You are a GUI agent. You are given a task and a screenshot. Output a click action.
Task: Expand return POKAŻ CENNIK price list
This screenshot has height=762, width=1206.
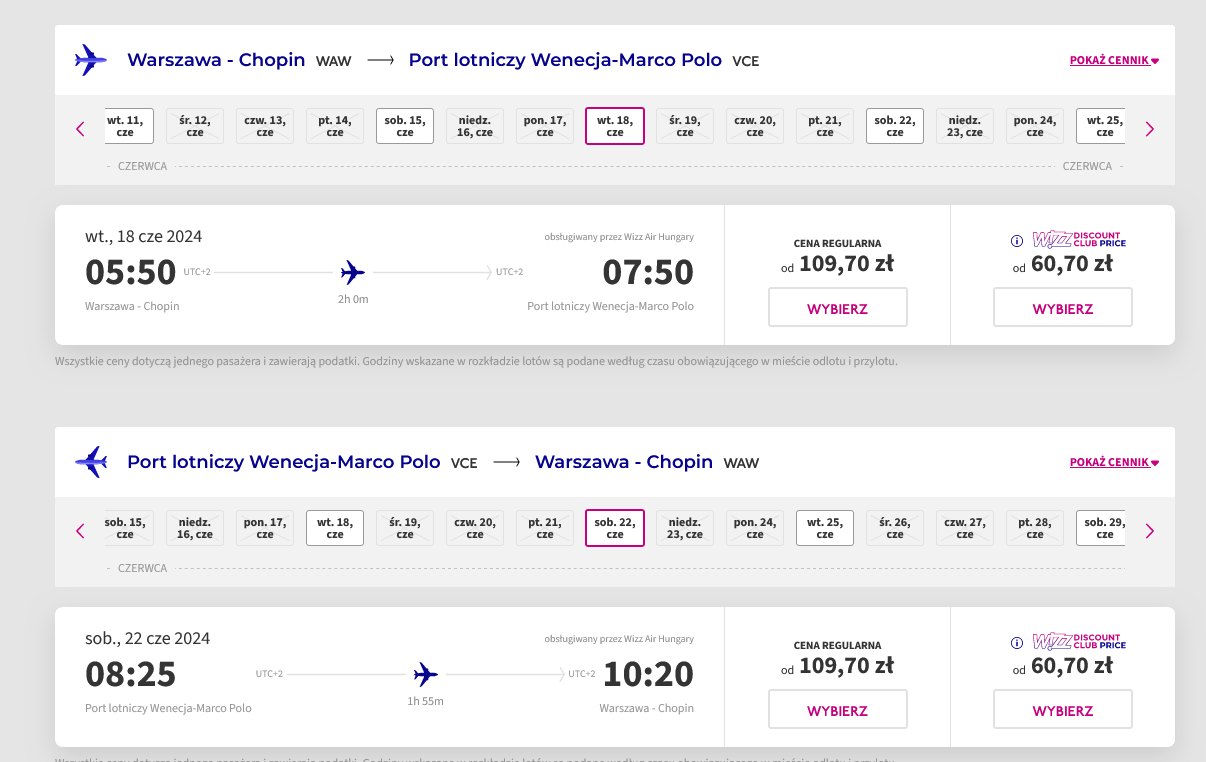1114,462
